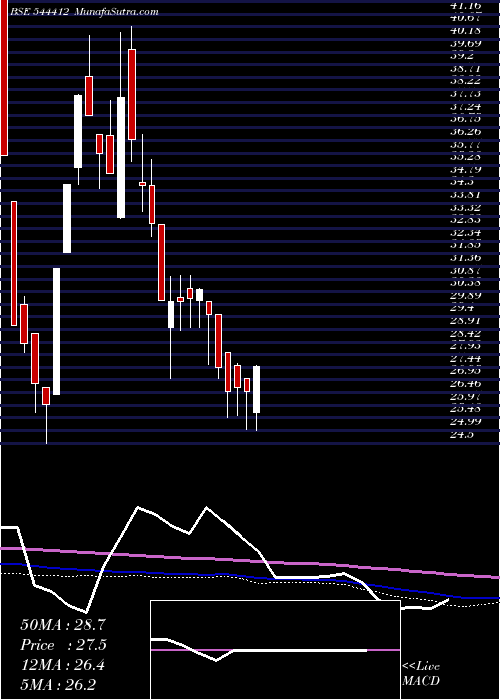Click the 36.26 price axis label
The image size is (500, 700).
pos(465,131)
